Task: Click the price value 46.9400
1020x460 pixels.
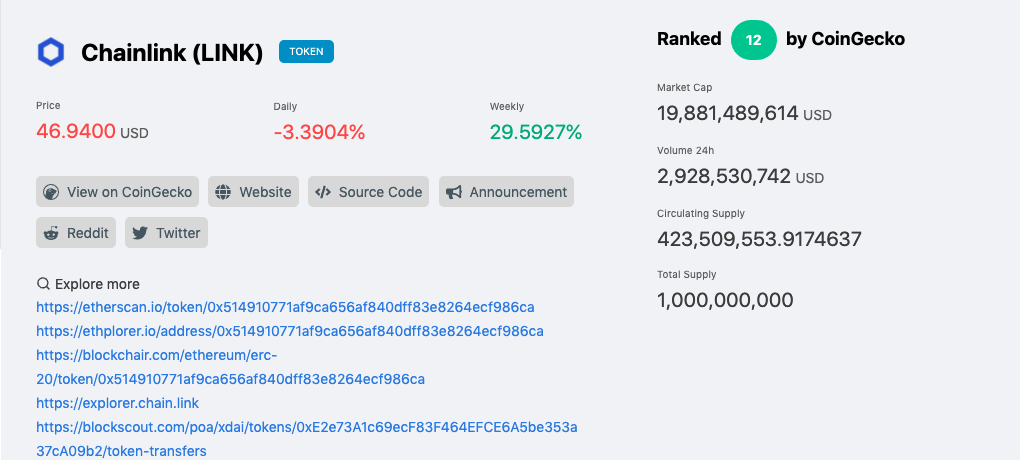Action: coord(76,131)
